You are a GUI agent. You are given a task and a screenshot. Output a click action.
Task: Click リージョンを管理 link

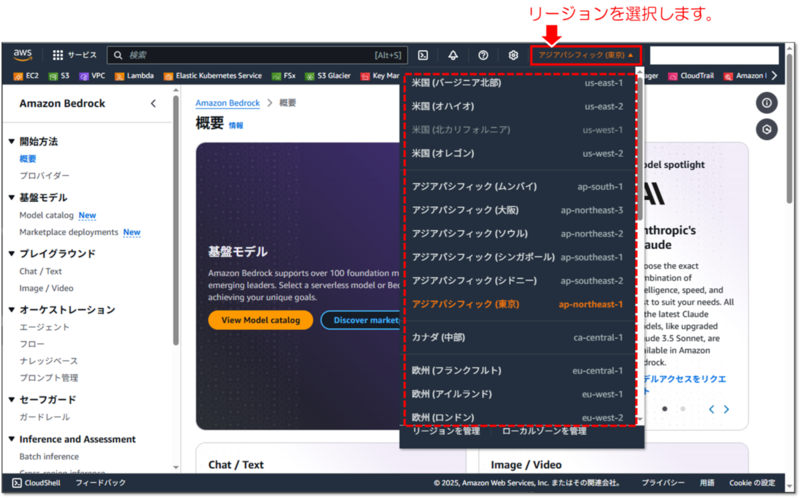click(446, 431)
